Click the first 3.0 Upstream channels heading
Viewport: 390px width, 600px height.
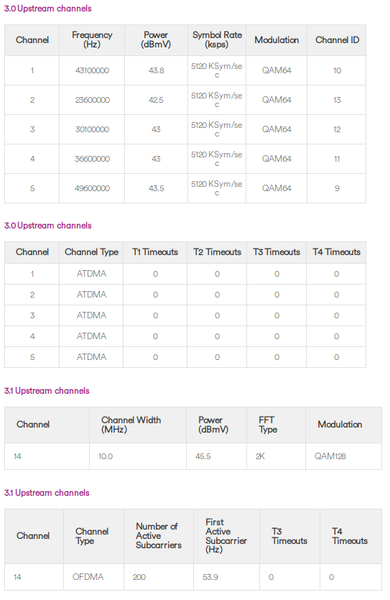(x=48, y=8)
